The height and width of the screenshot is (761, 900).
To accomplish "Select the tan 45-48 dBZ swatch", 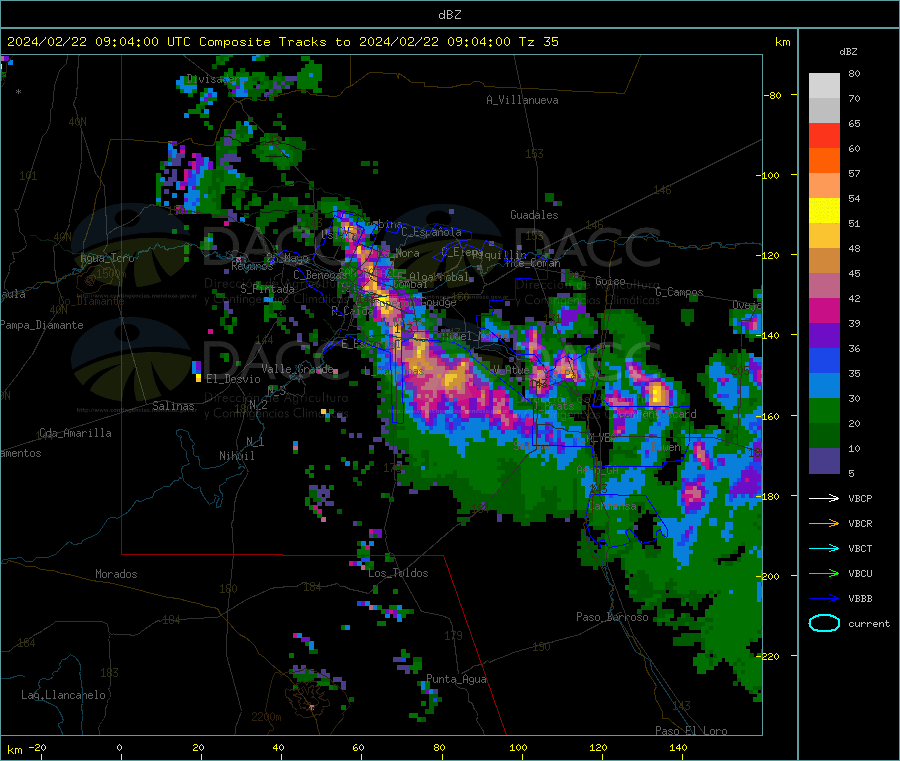I will [x=824, y=261].
